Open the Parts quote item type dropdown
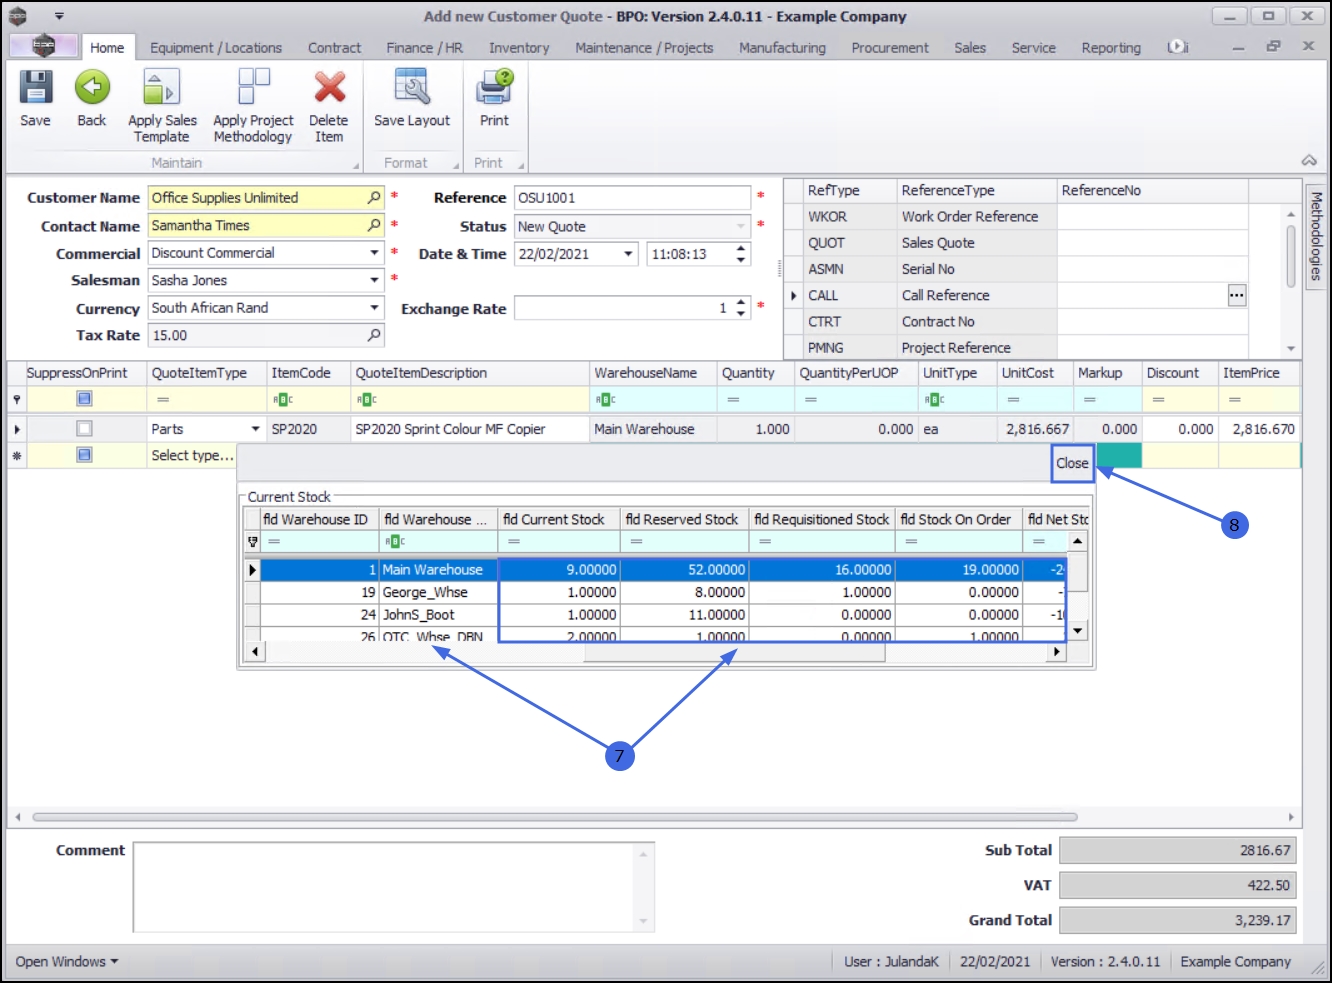Viewport: 1332px width, 983px height. pos(255,429)
